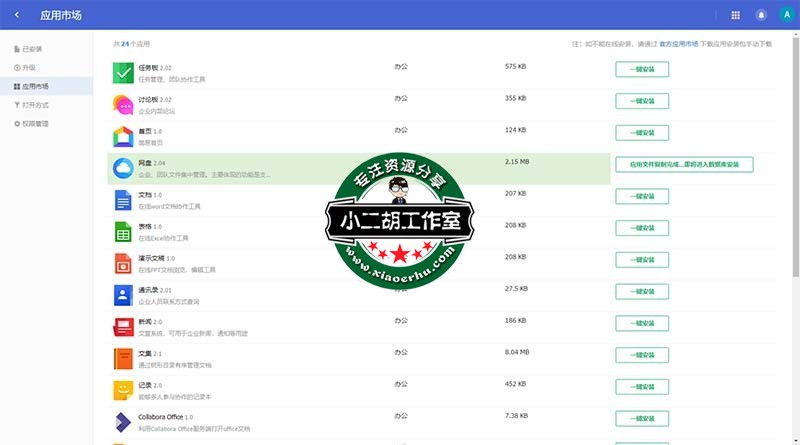Click the 文档 blue document app icon
The width and height of the screenshot is (800, 445).
[x=123, y=200]
